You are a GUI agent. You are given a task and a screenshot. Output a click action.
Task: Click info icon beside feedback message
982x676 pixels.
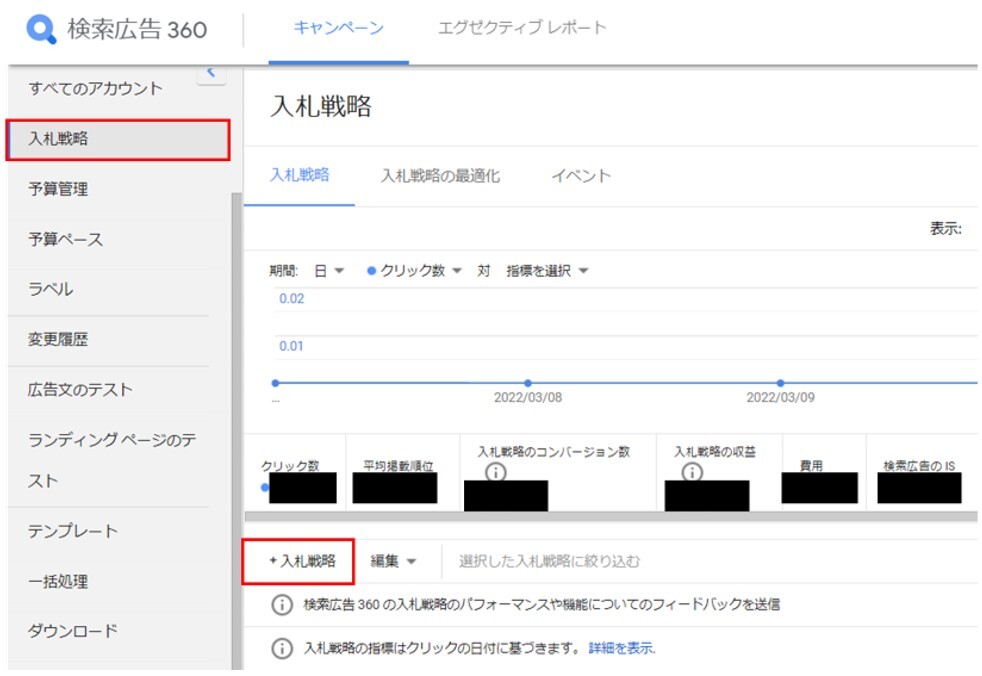coord(283,605)
